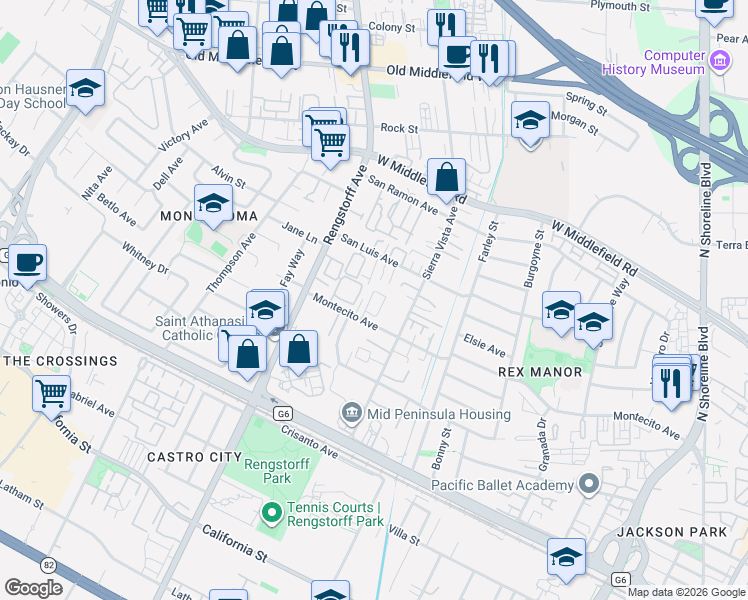Click the Villa St street label
Screen dimensions: 748x600
(404, 535)
